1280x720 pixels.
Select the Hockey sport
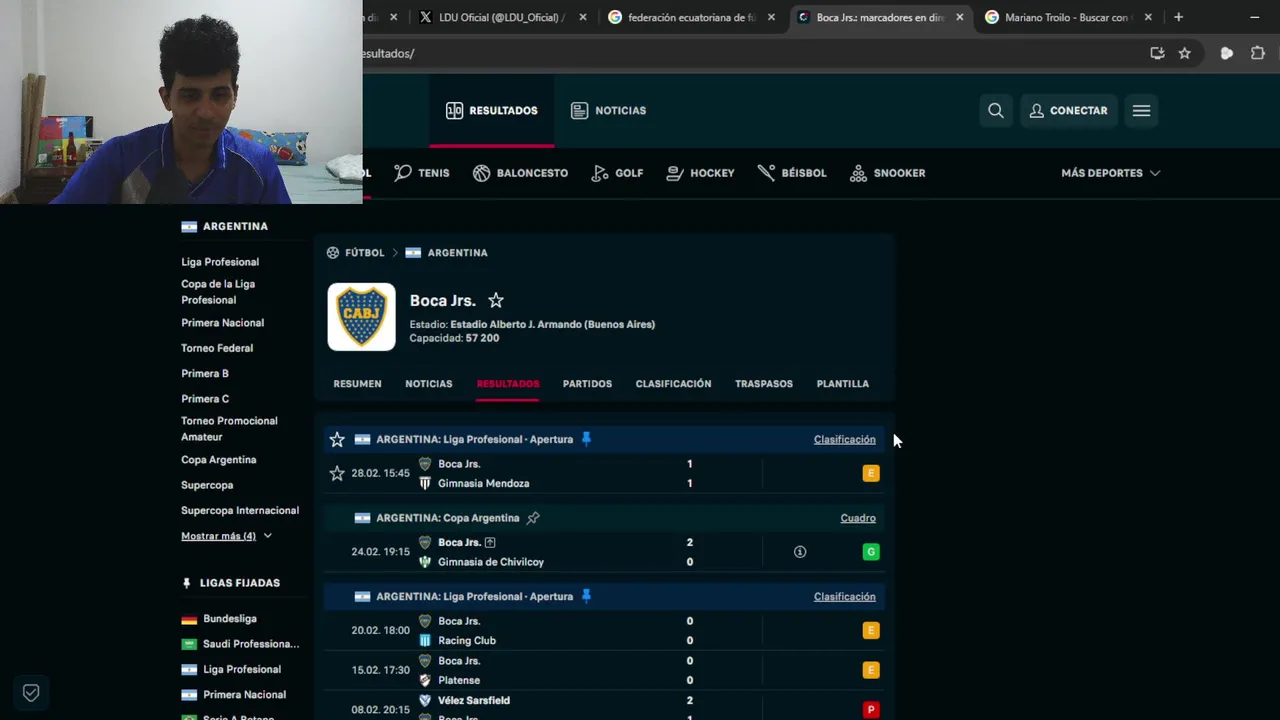point(700,173)
